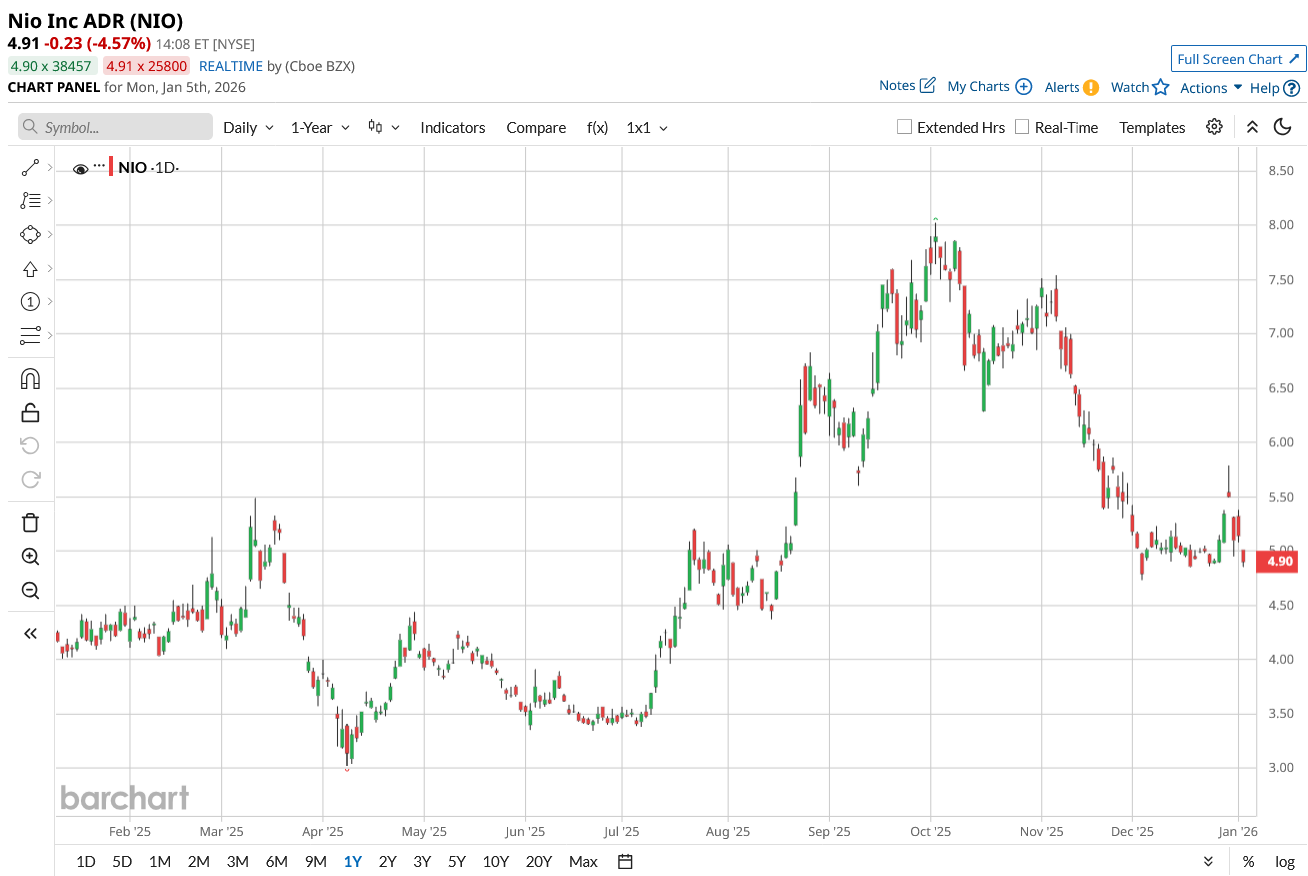Screen dimensions: 1308x876
Task: Expand the bottom double down chevron
Action: tap(1208, 861)
